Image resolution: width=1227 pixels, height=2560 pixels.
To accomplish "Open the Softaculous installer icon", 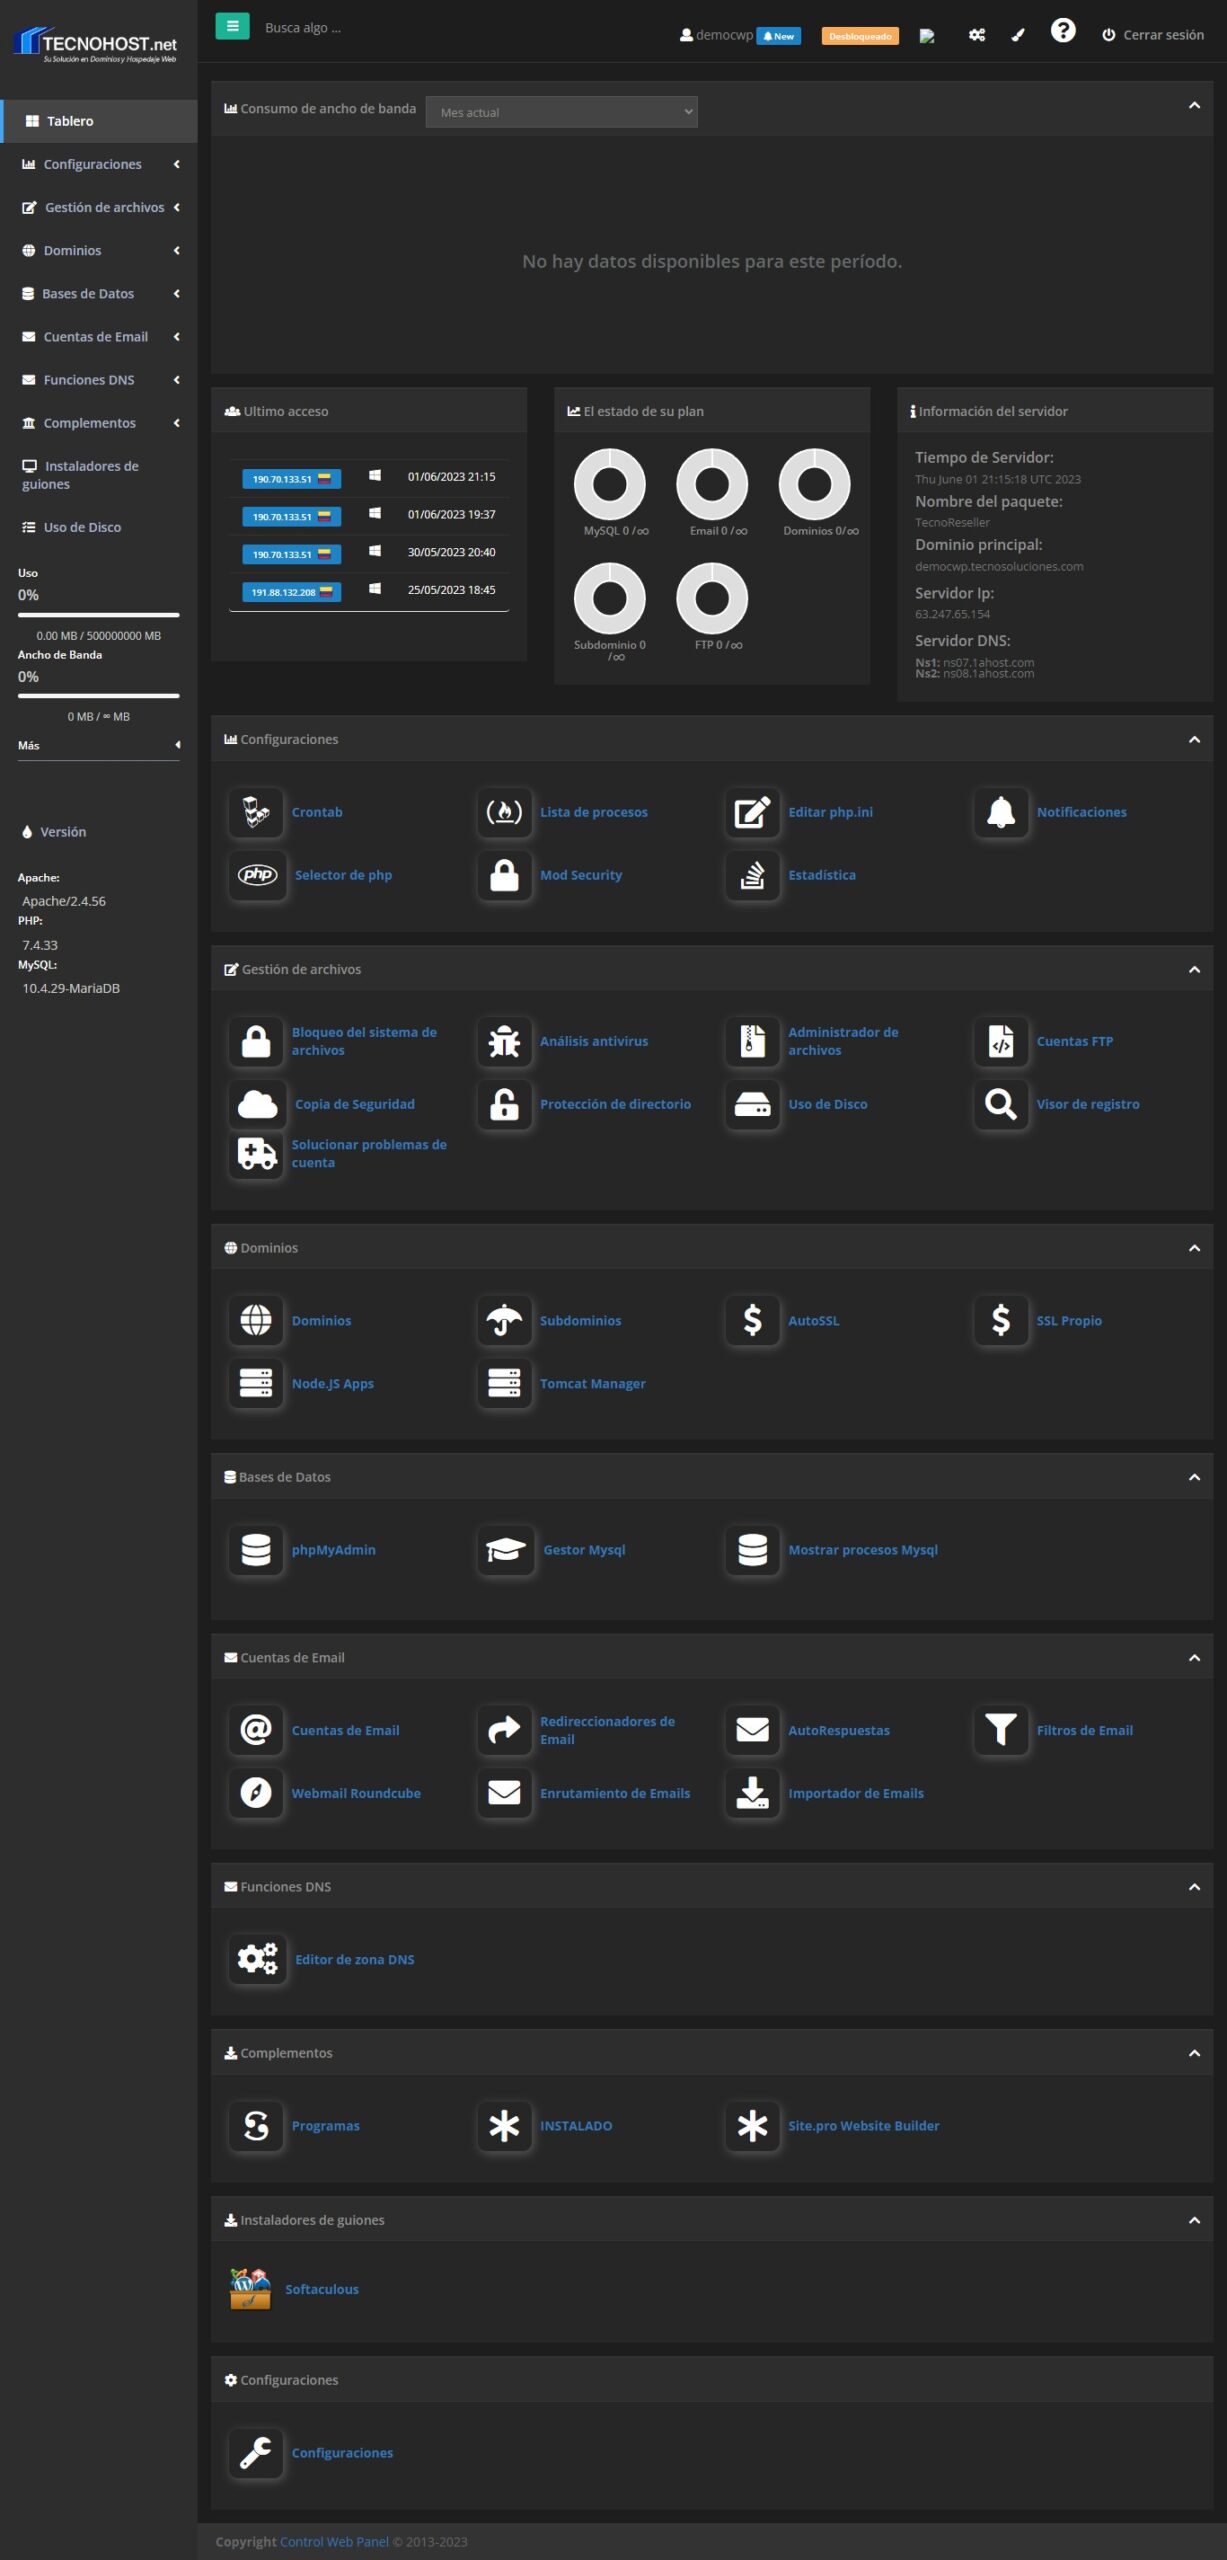I will 250,2289.
